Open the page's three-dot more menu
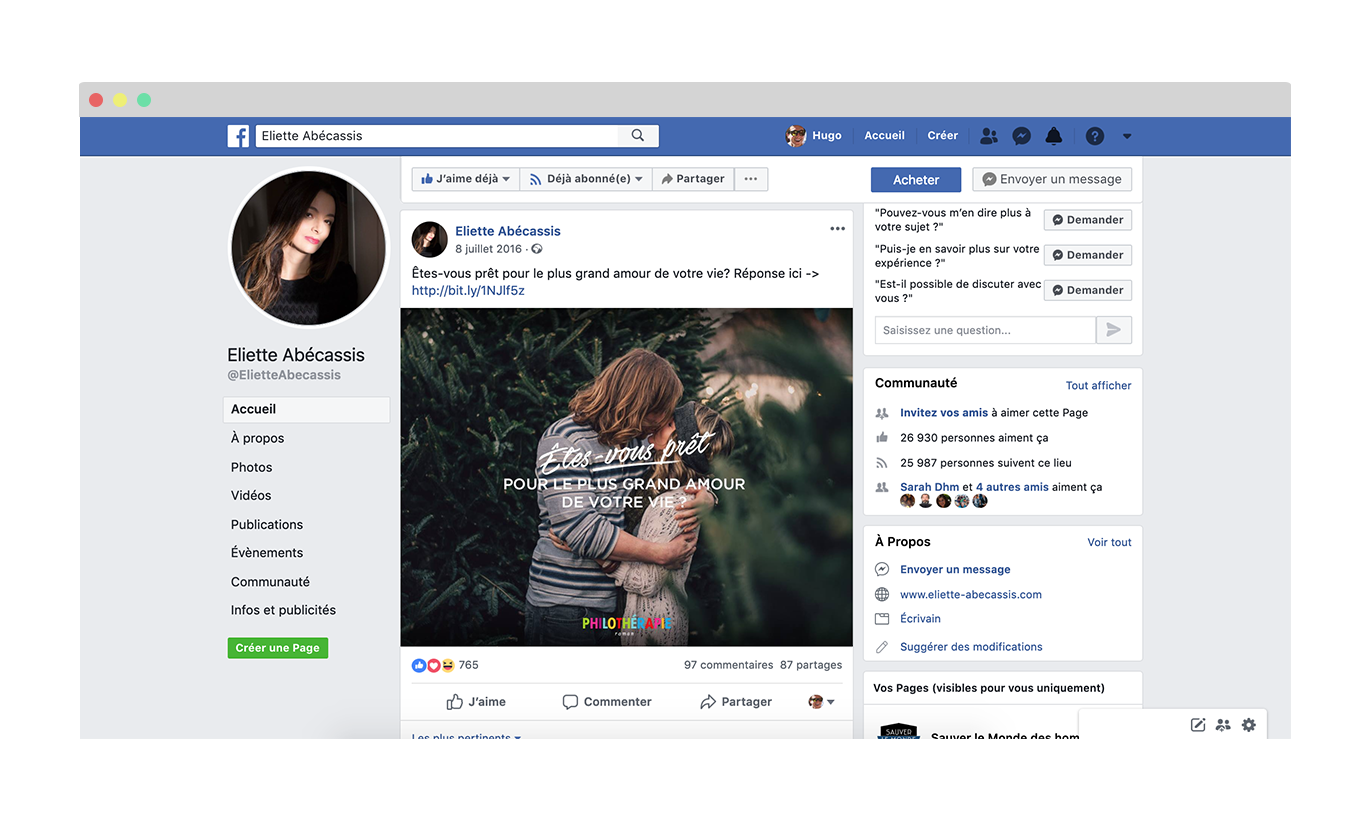Screen dimensions: 1366x820 point(751,179)
